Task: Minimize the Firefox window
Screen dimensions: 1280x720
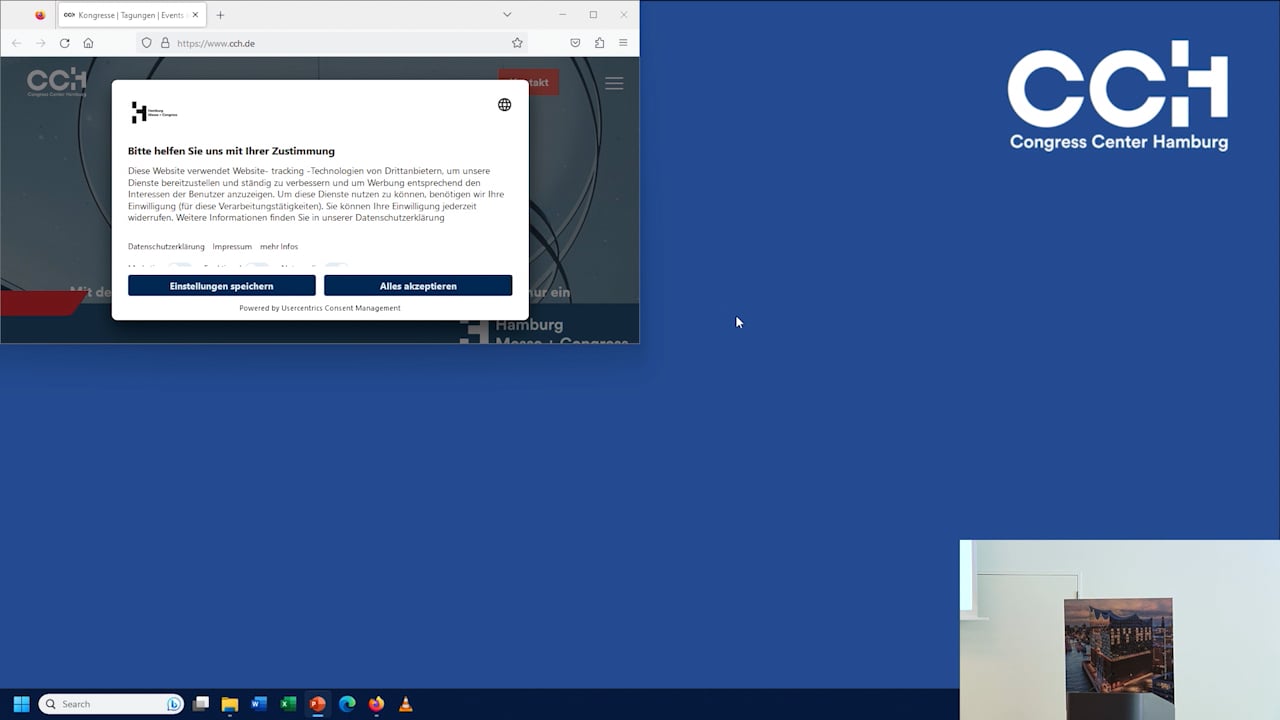Action: tap(562, 15)
